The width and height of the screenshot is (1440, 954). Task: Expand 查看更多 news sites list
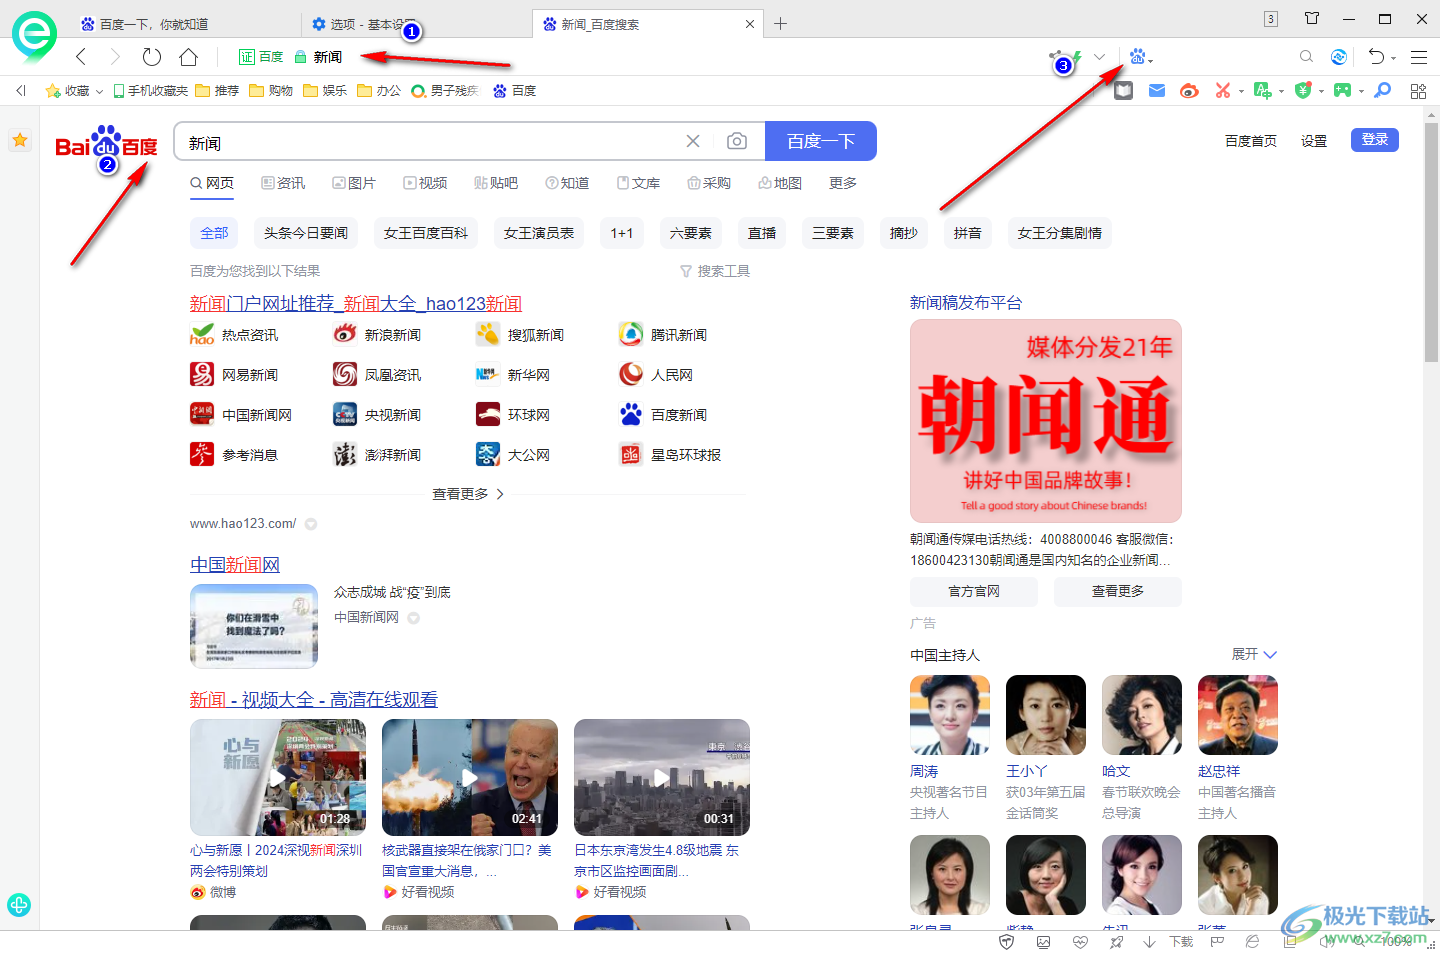[468, 494]
